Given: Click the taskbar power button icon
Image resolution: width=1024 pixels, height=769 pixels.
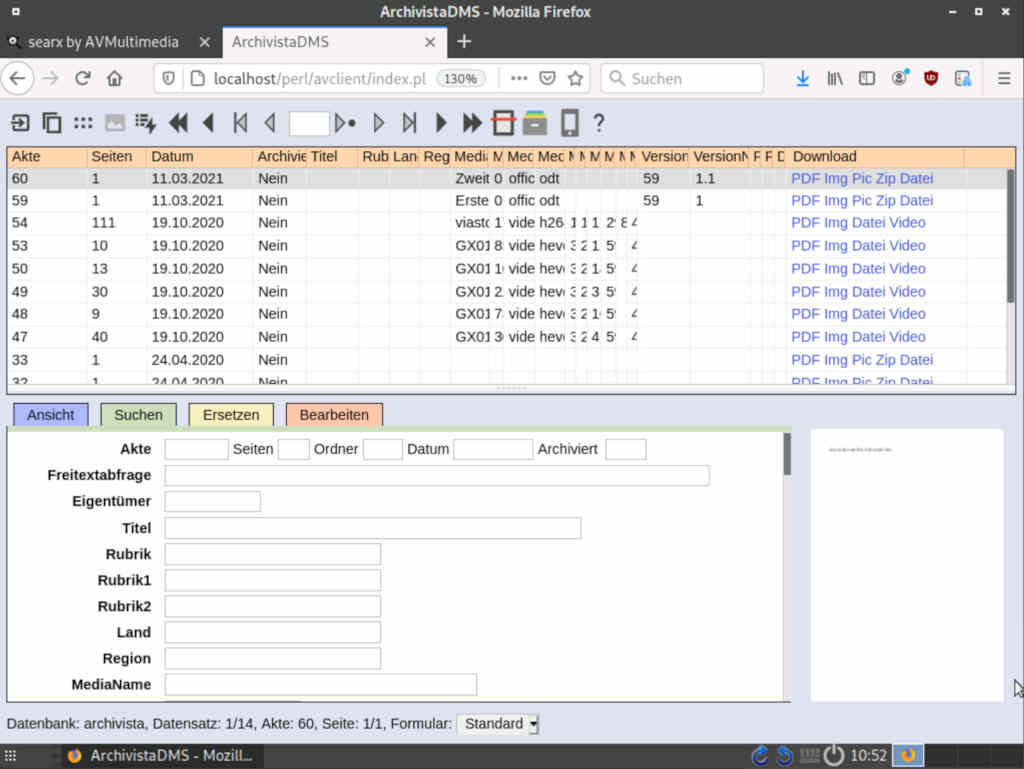Looking at the screenshot, I should [x=833, y=755].
